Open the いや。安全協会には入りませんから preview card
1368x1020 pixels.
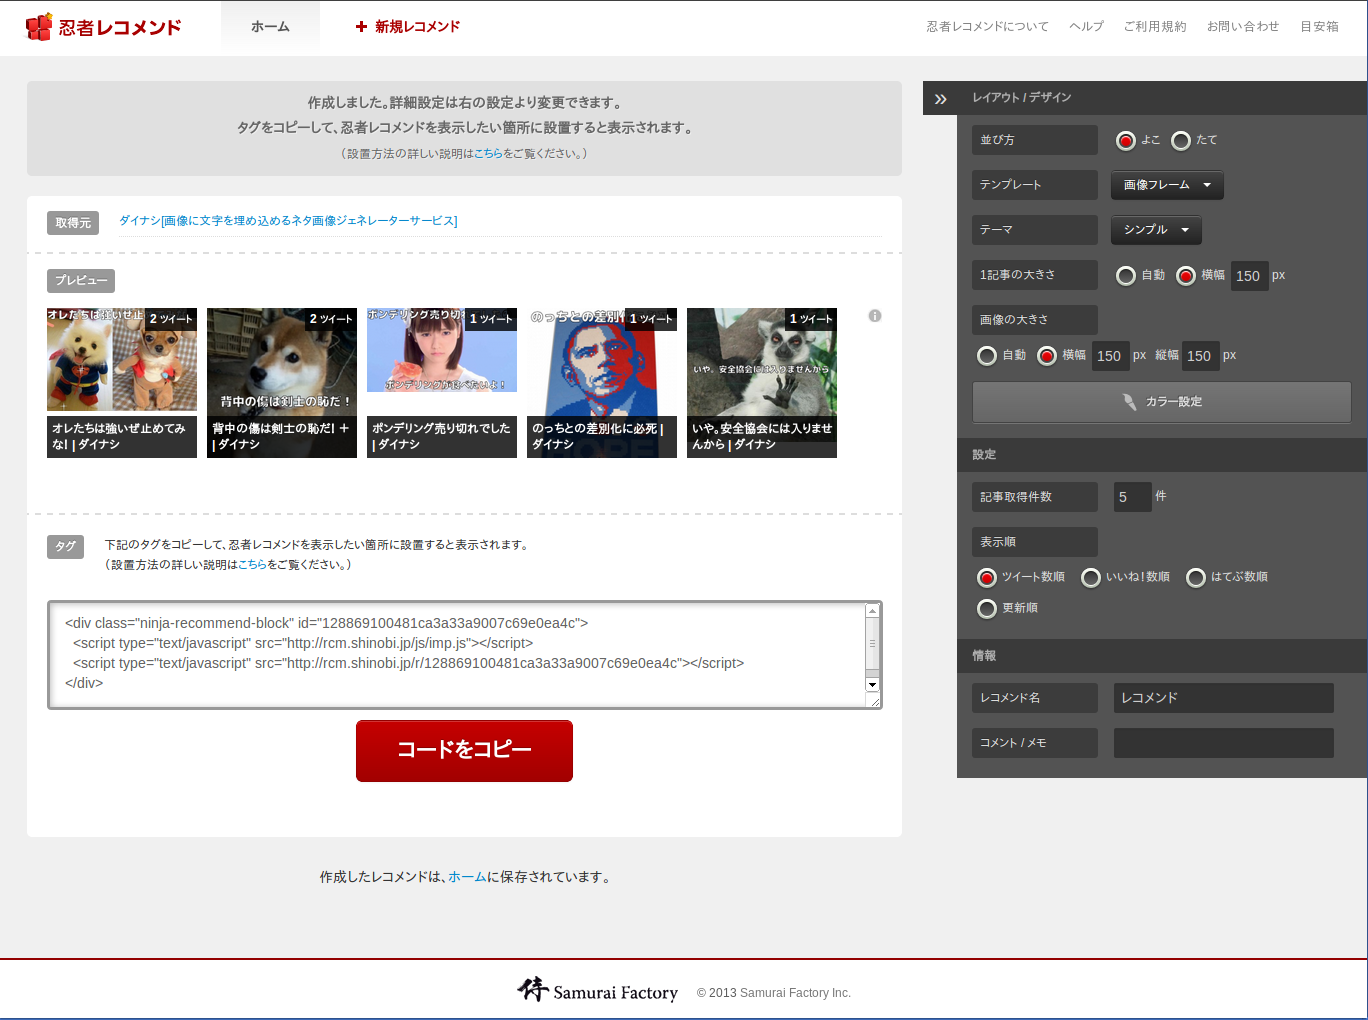coord(762,383)
